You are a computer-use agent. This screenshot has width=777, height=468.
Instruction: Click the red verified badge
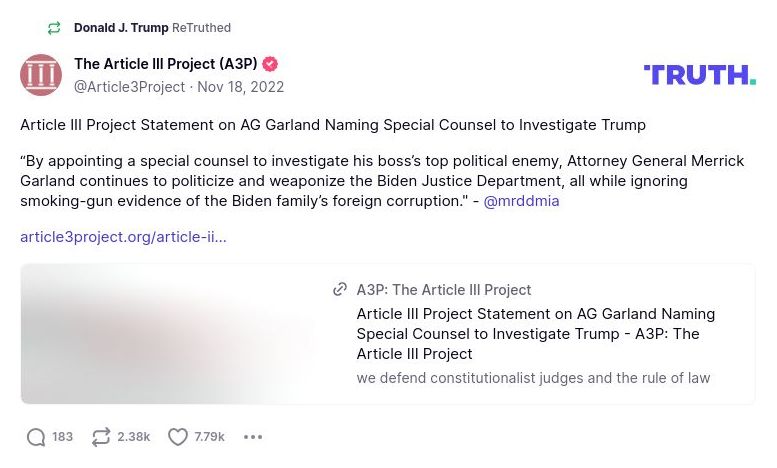point(270,64)
